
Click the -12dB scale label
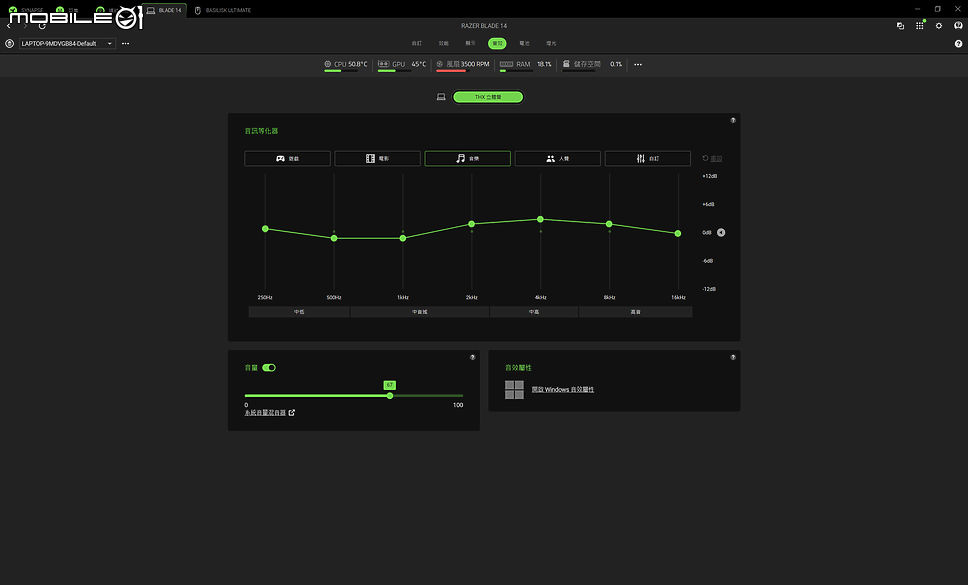[709, 289]
